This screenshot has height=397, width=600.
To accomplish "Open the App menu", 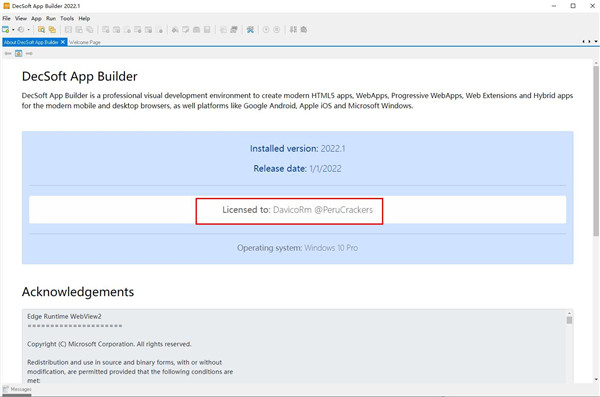I will coord(36,18).
